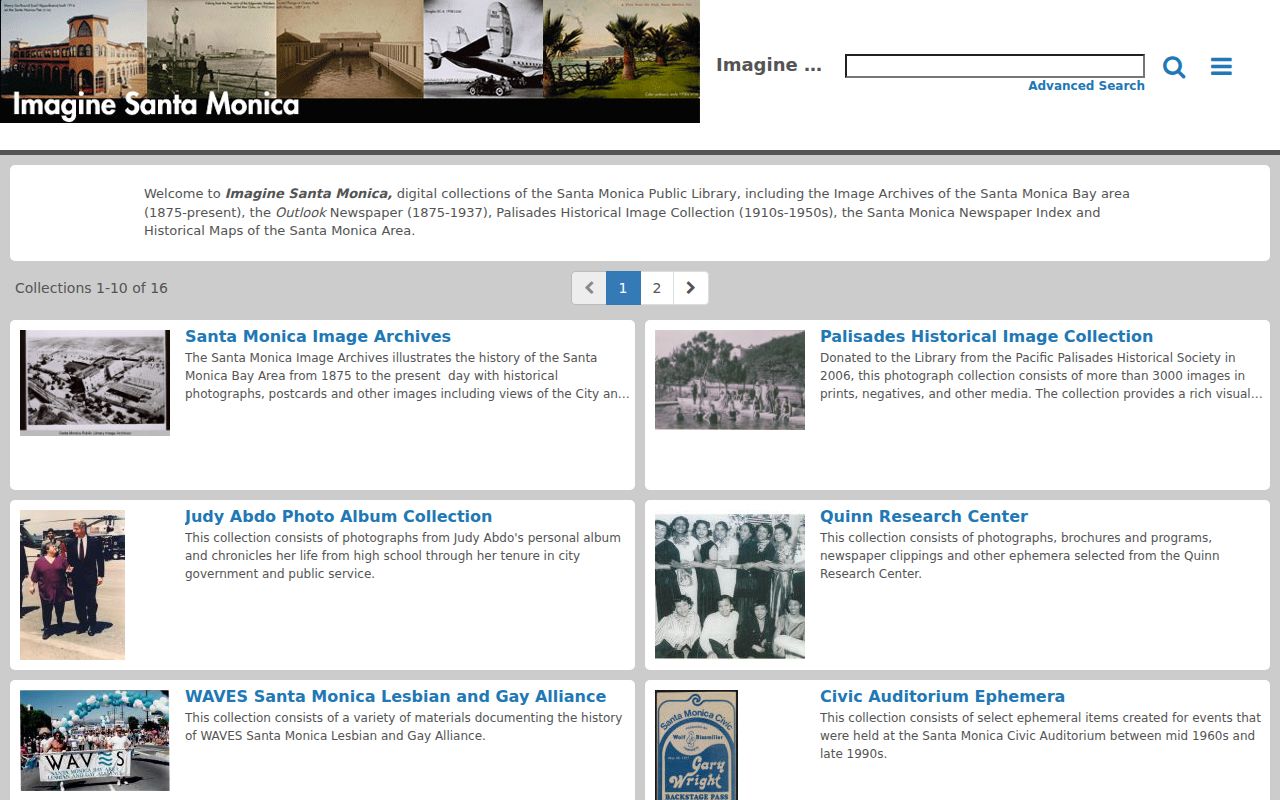Viewport: 1280px width, 800px height.
Task: Click the Palisades Historical collection description text
Action: pyautogui.click(x=1041, y=376)
